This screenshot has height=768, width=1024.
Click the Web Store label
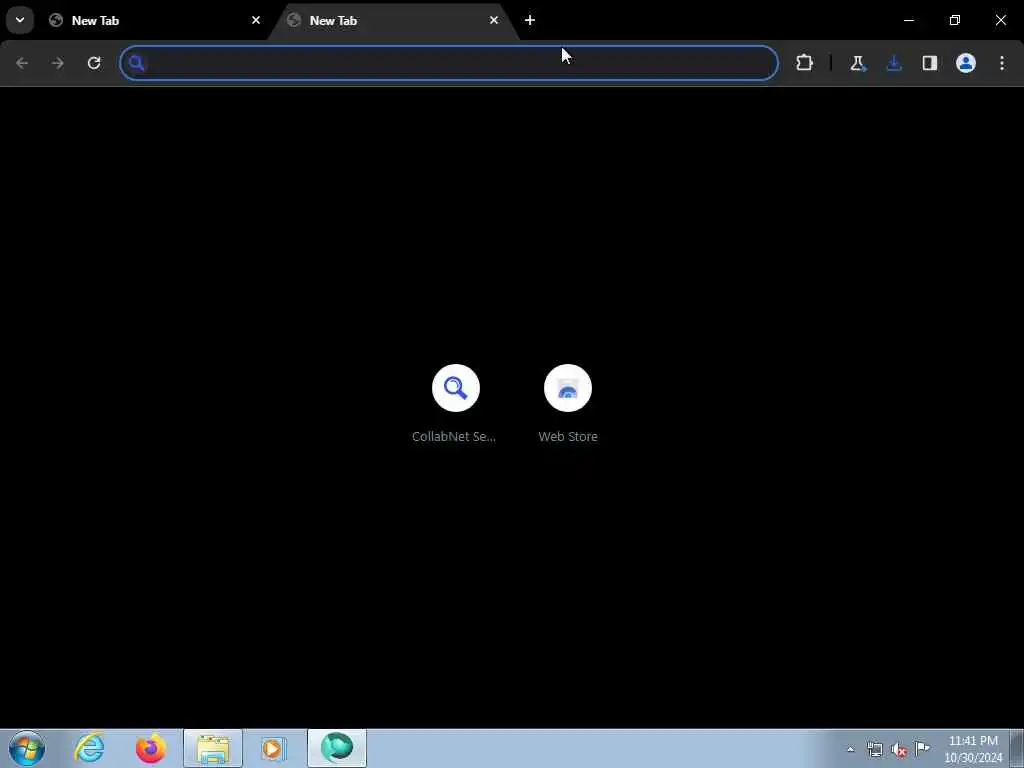coord(568,436)
